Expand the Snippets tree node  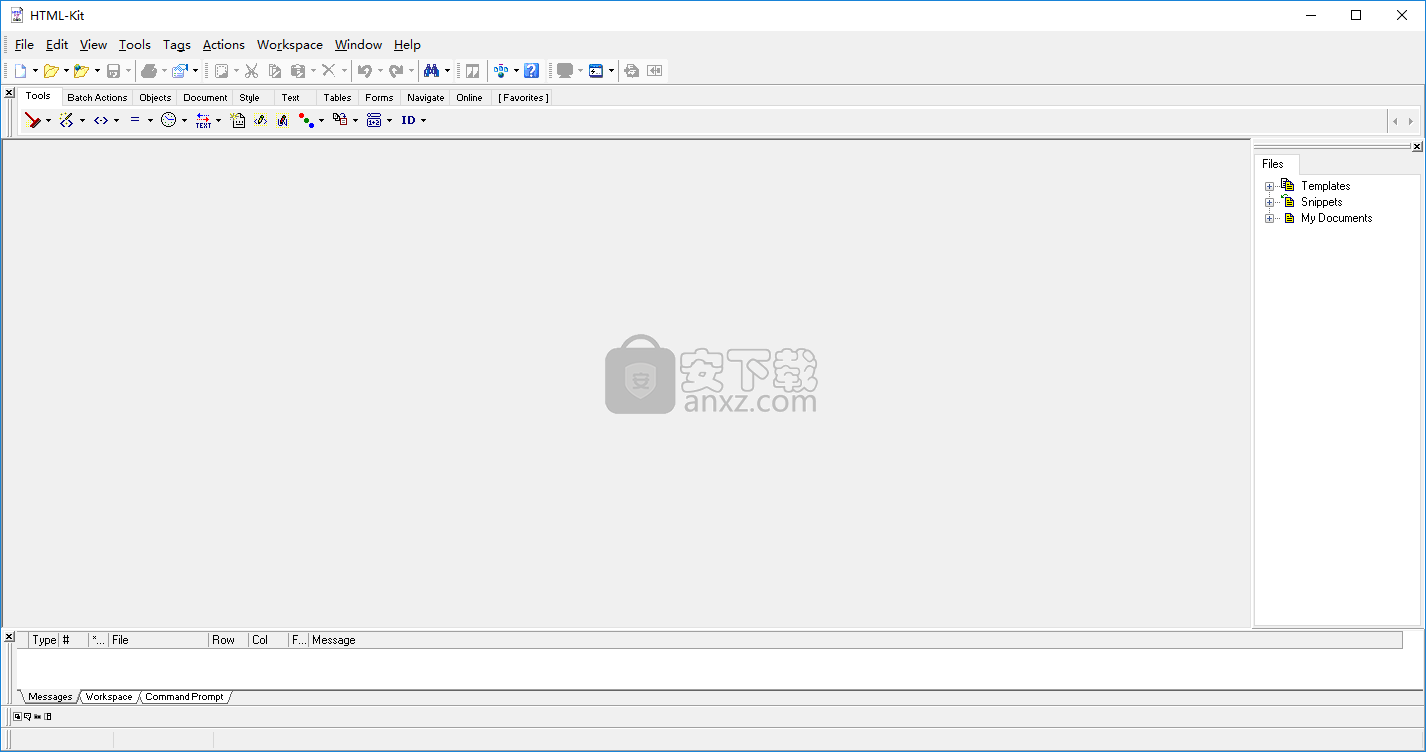(x=1270, y=202)
